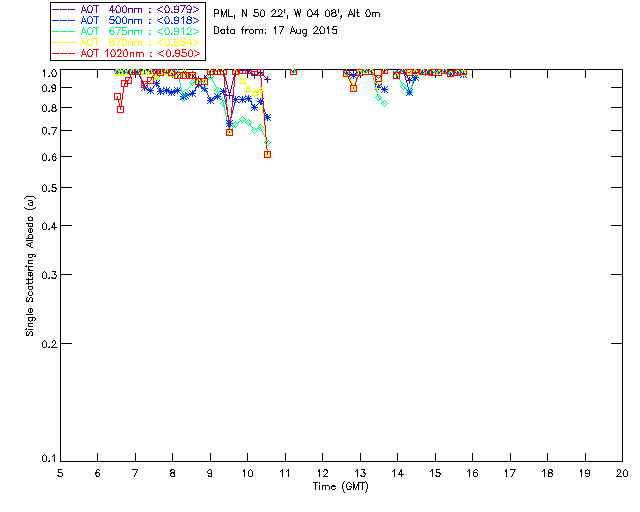Click the y-axis tick label "0.1"
This screenshot has height=512, width=640.
[49, 459]
